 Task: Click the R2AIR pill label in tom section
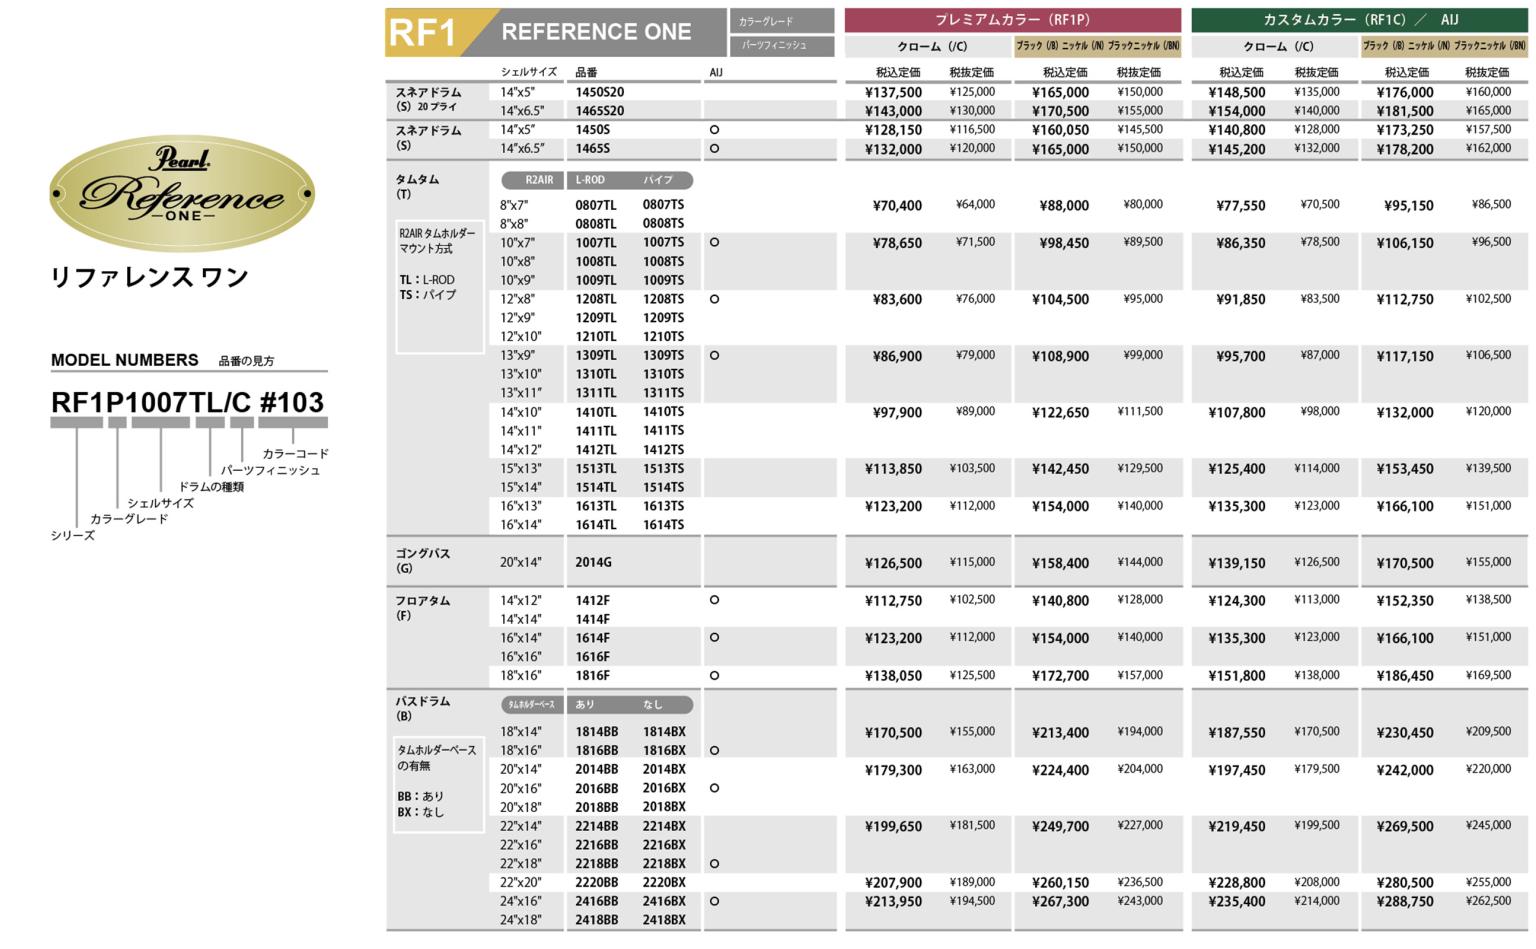pos(534,180)
